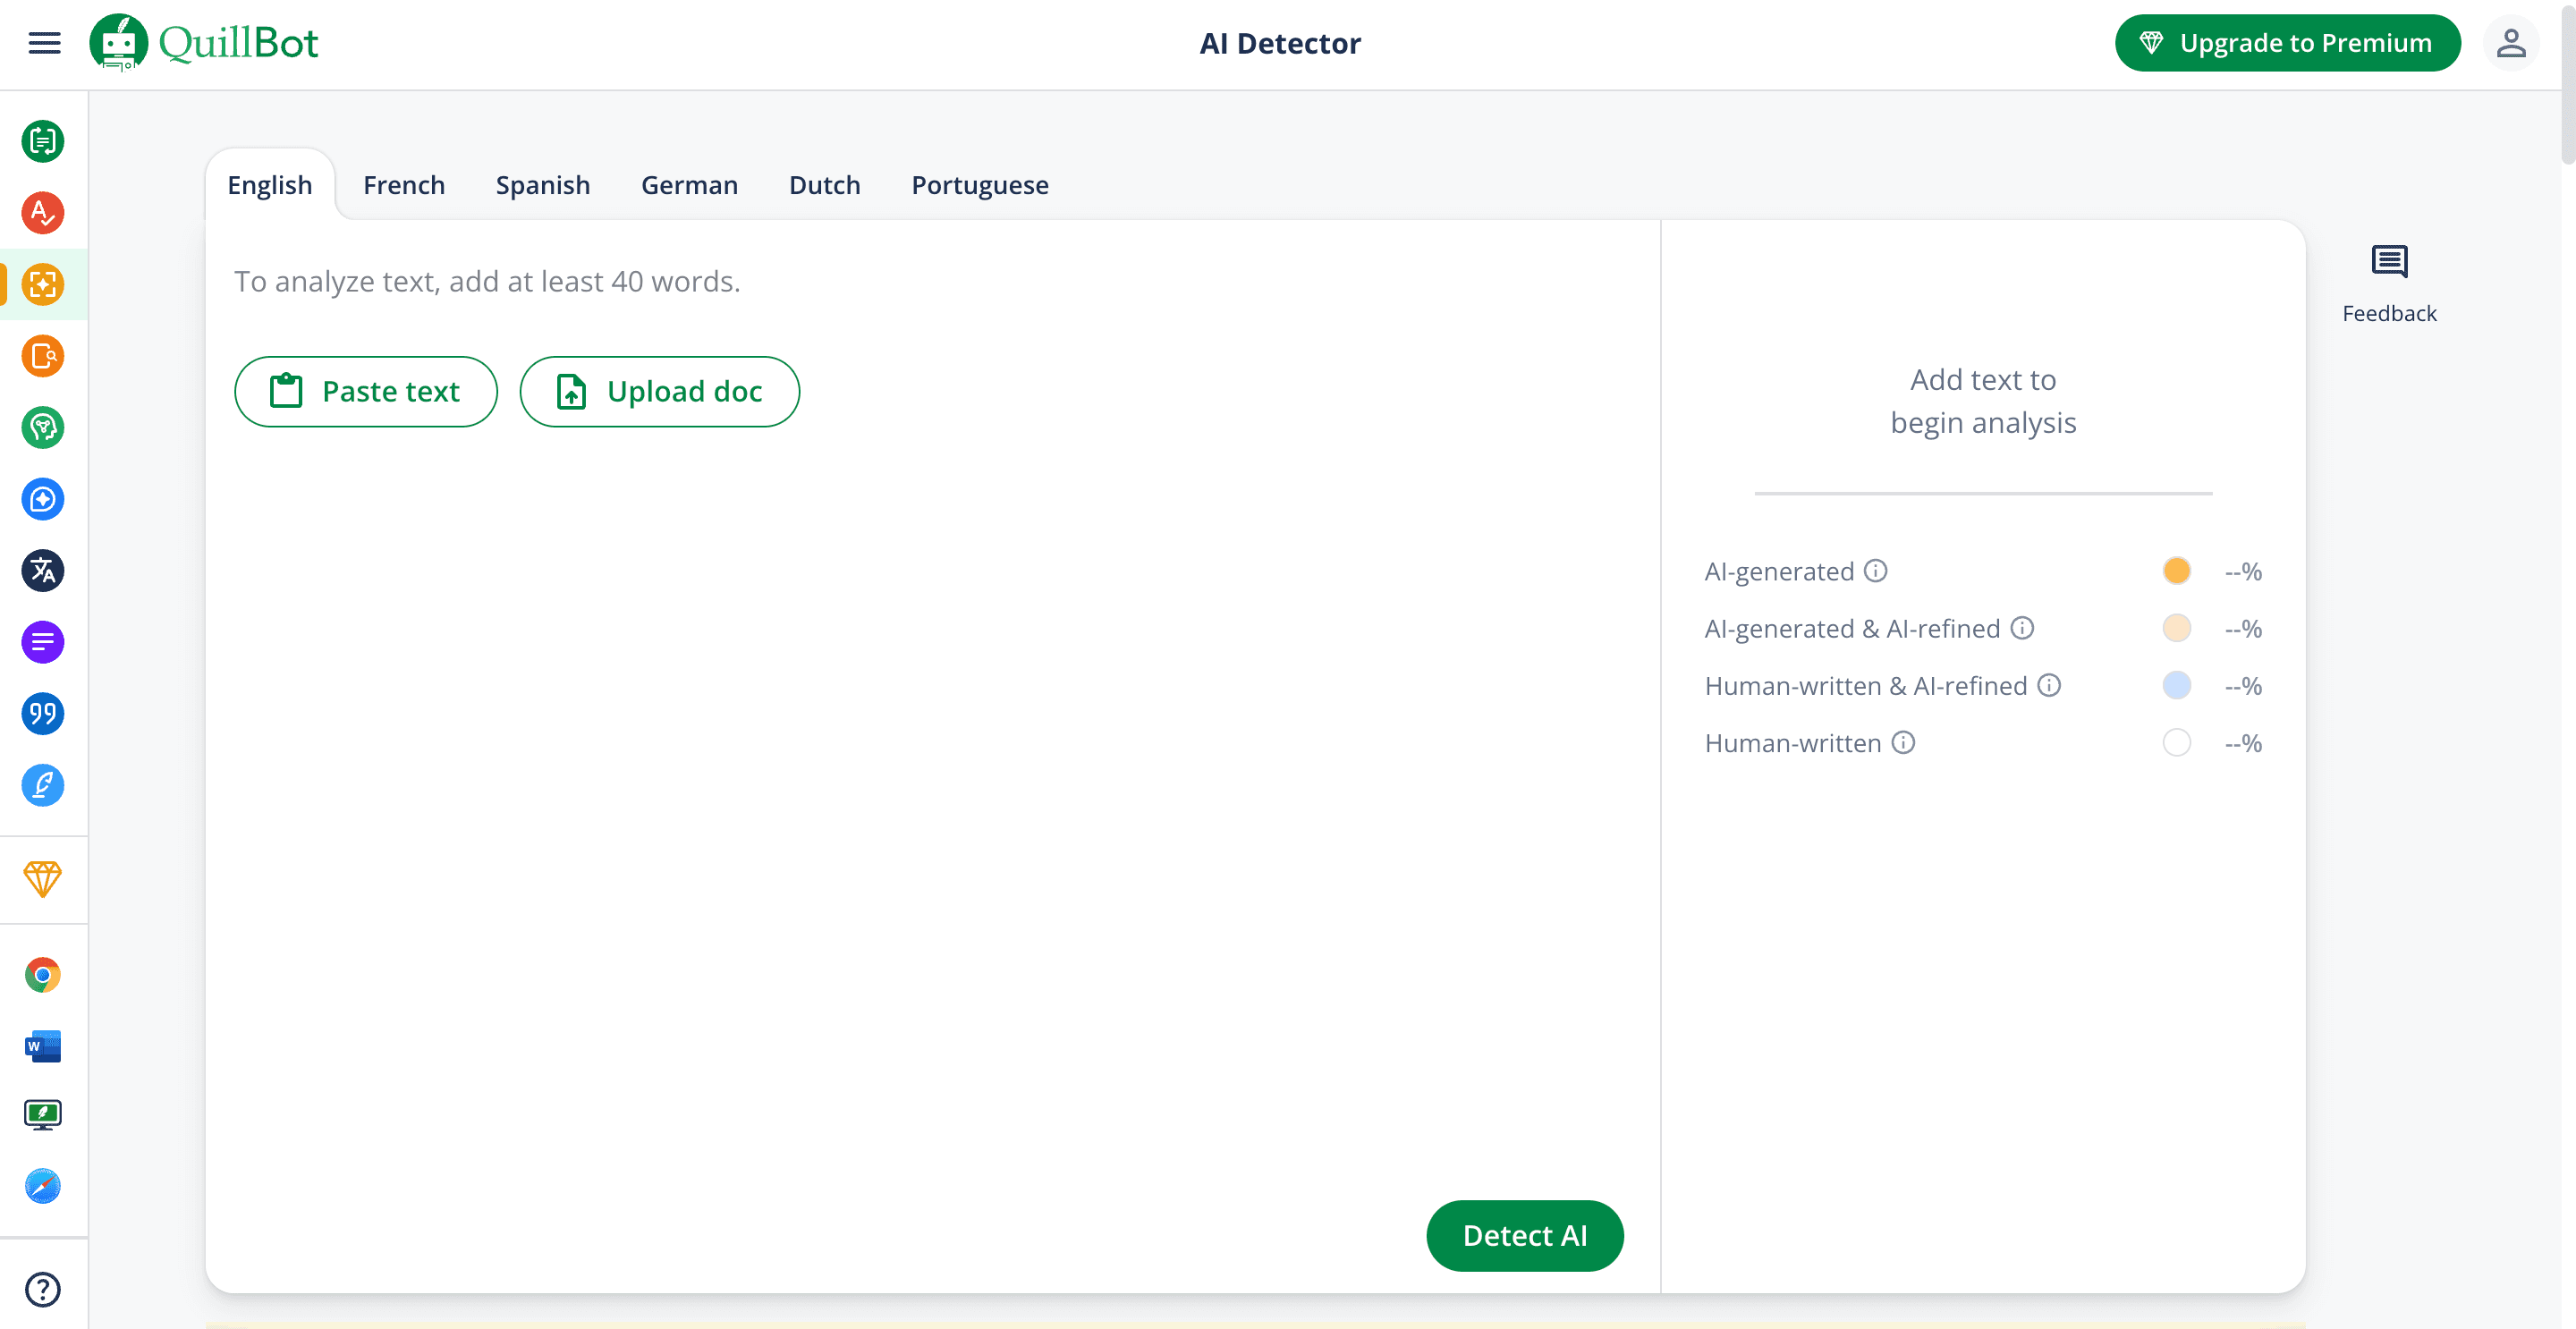Switch to the Portuguese tab
Viewport: 2576px width, 1329px height.
(980, 185)
